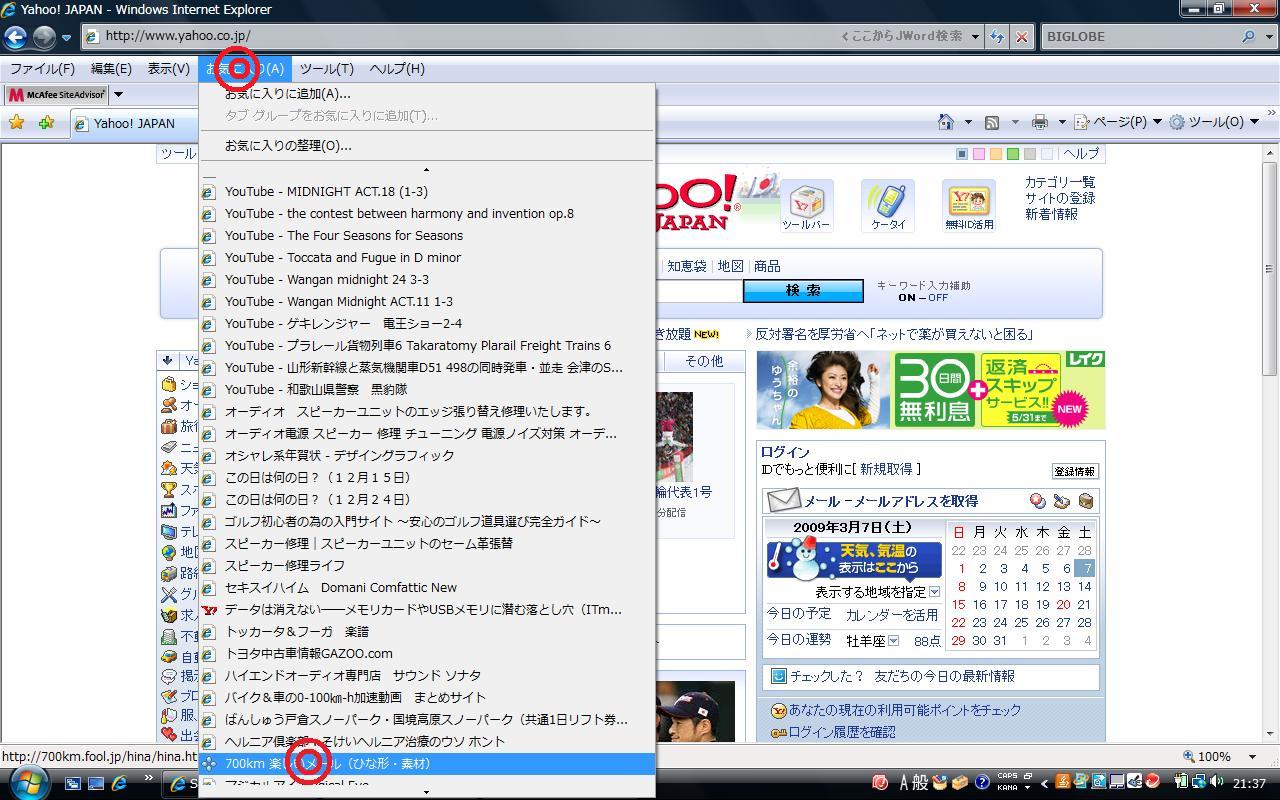This screenshot has height=800, width=1280.
Task: Open the RSS feeds icon
Action: tap(992, 122)
